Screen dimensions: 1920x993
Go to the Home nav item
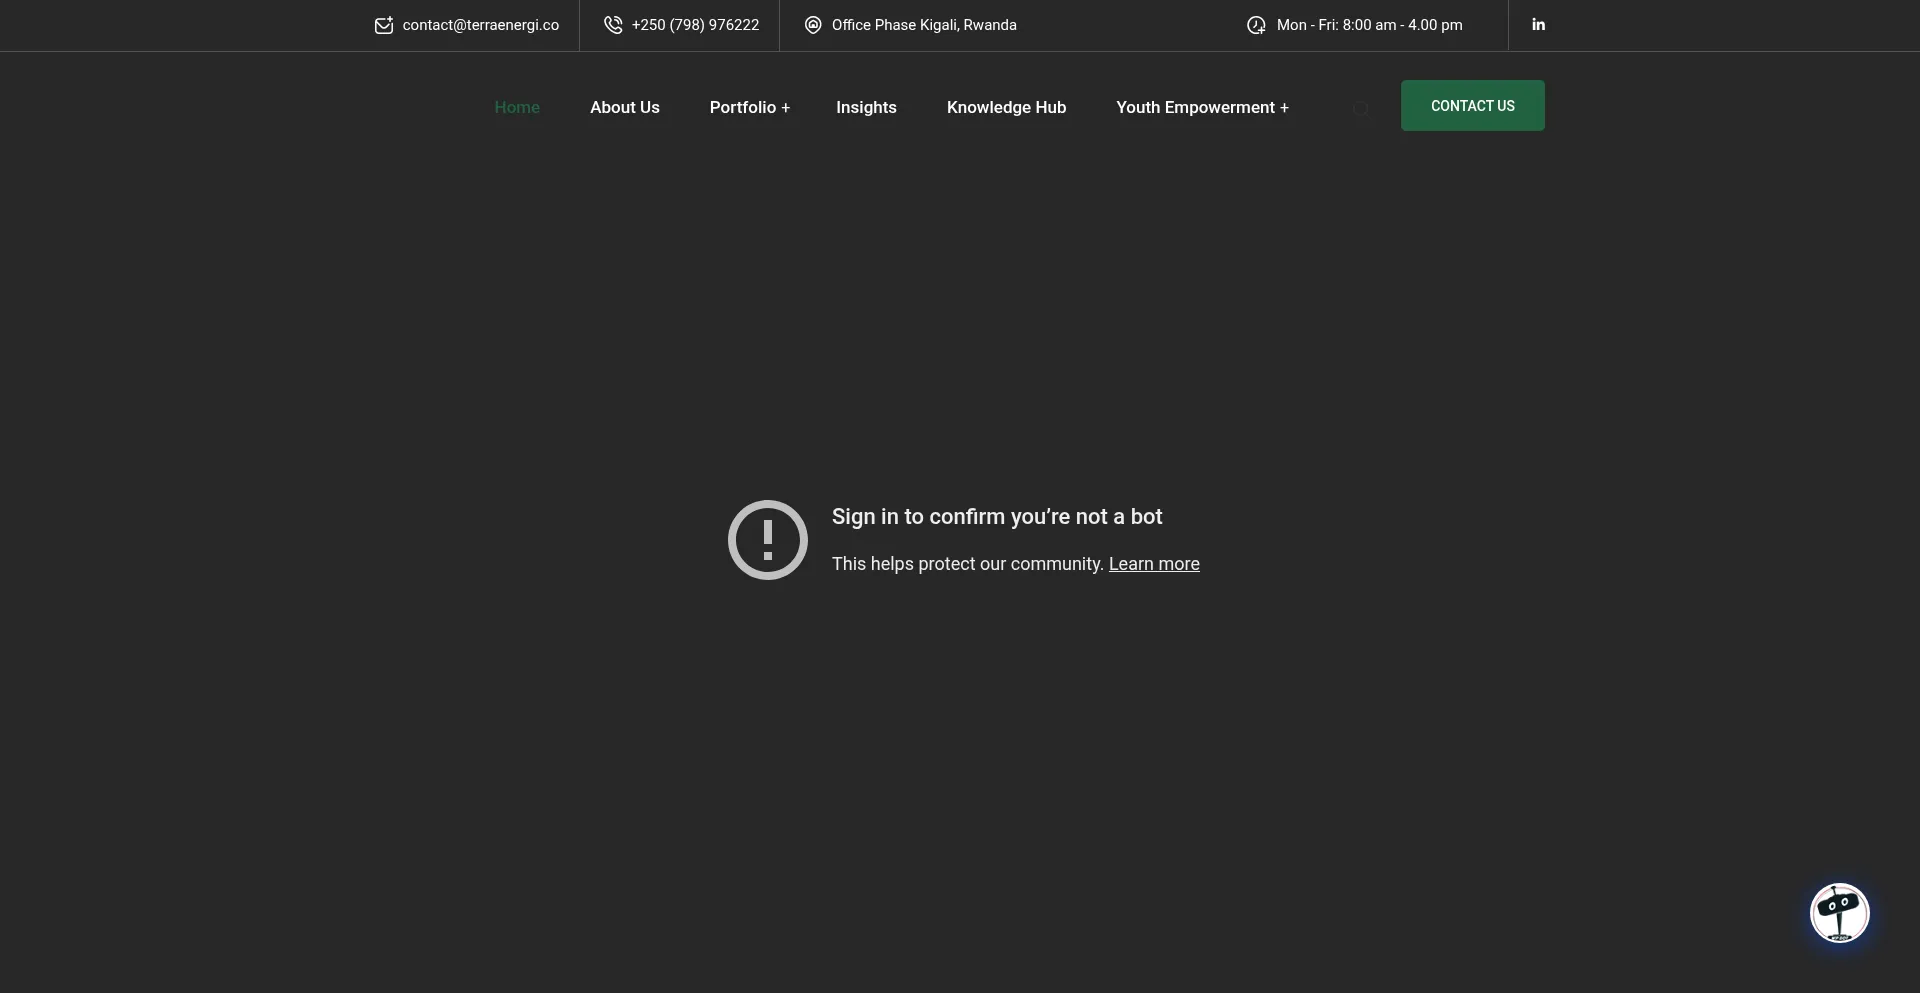(x=517, y=107)
